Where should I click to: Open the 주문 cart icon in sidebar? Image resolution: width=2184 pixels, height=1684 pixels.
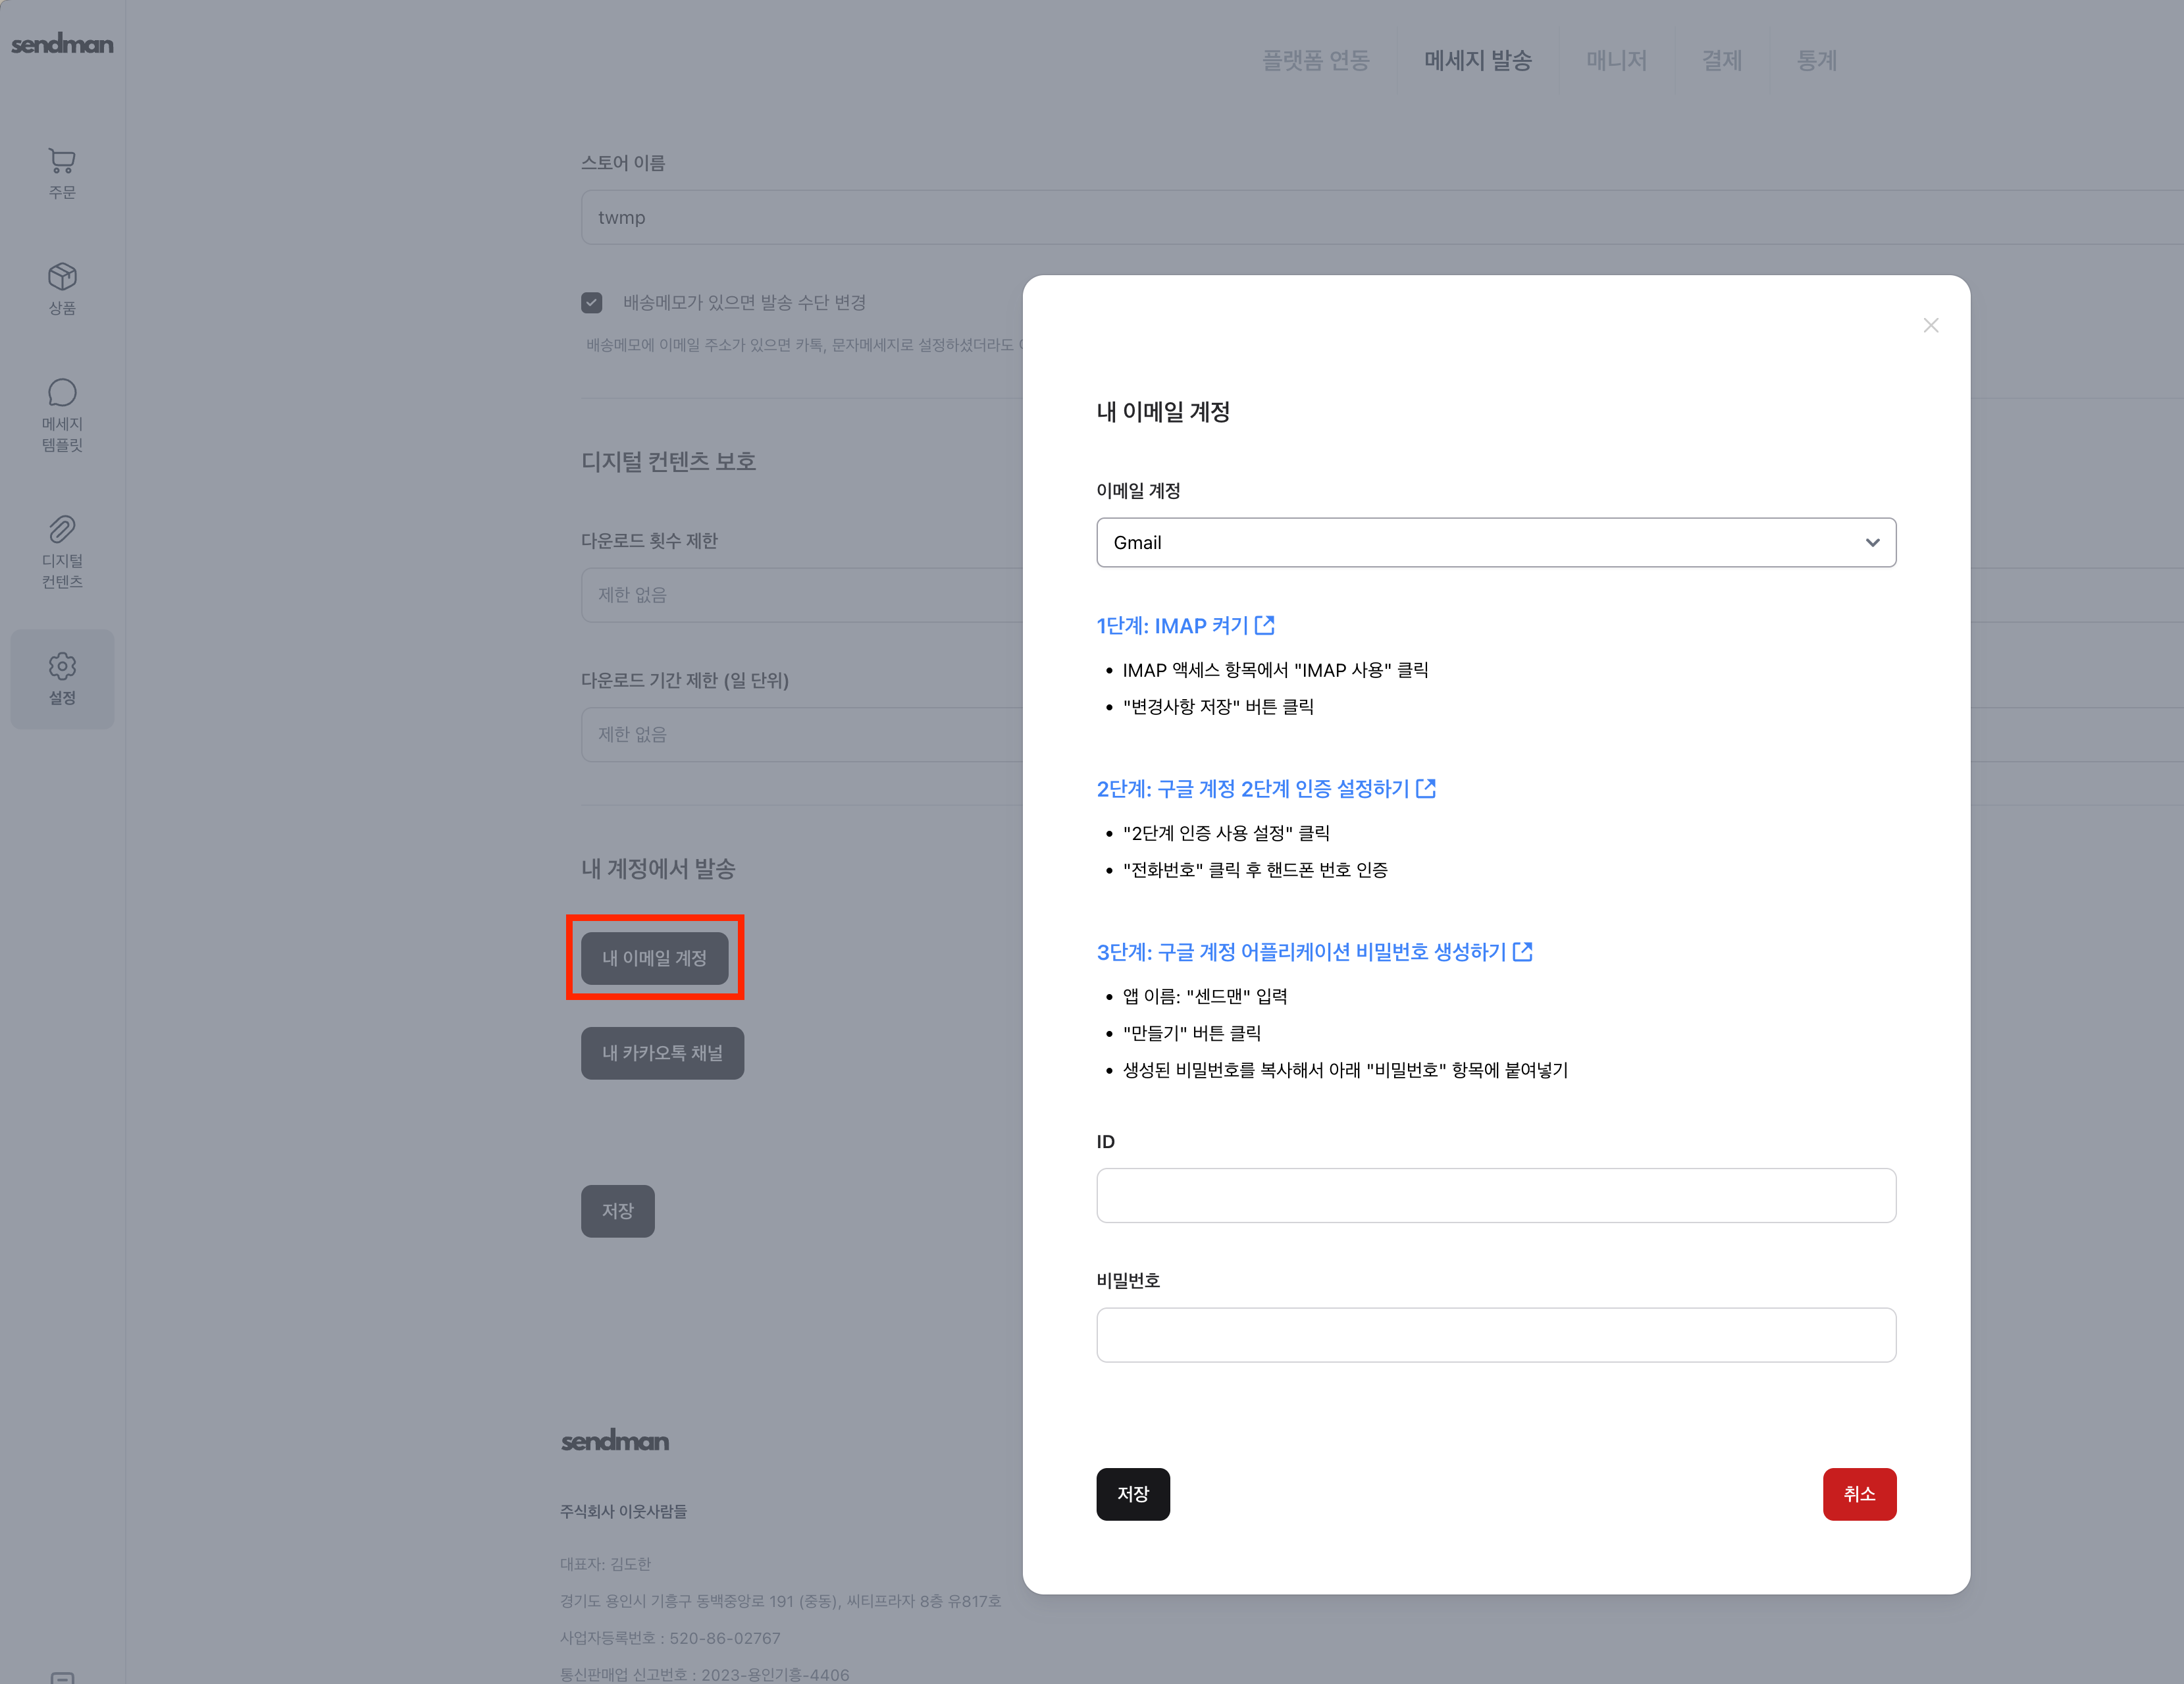[x=62, y=161]
